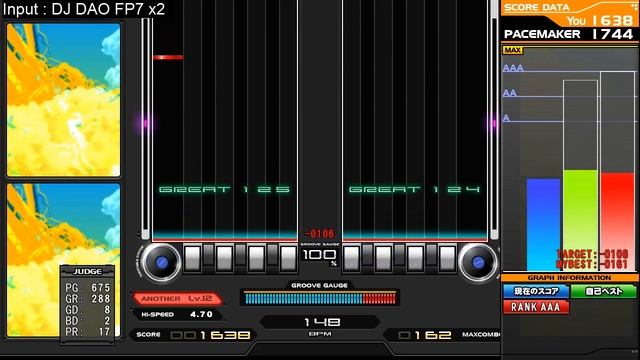
Task: Hit the second black key on right keyboard
Action: pos(399,255)
